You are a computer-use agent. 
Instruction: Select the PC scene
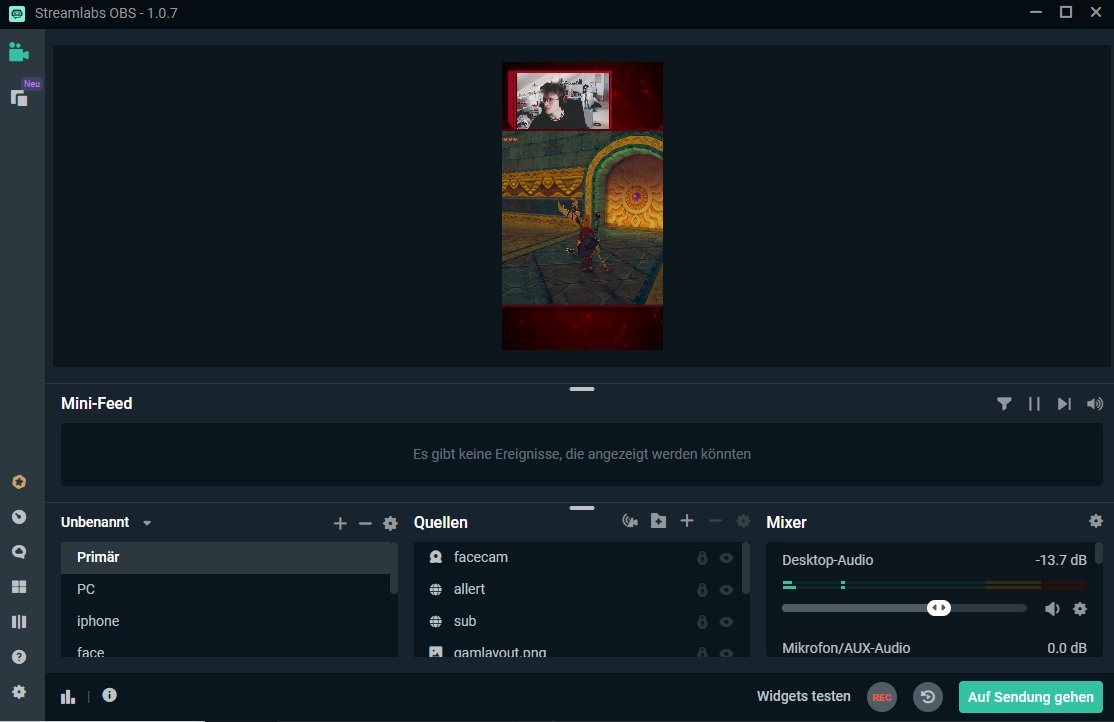(225, 589)
